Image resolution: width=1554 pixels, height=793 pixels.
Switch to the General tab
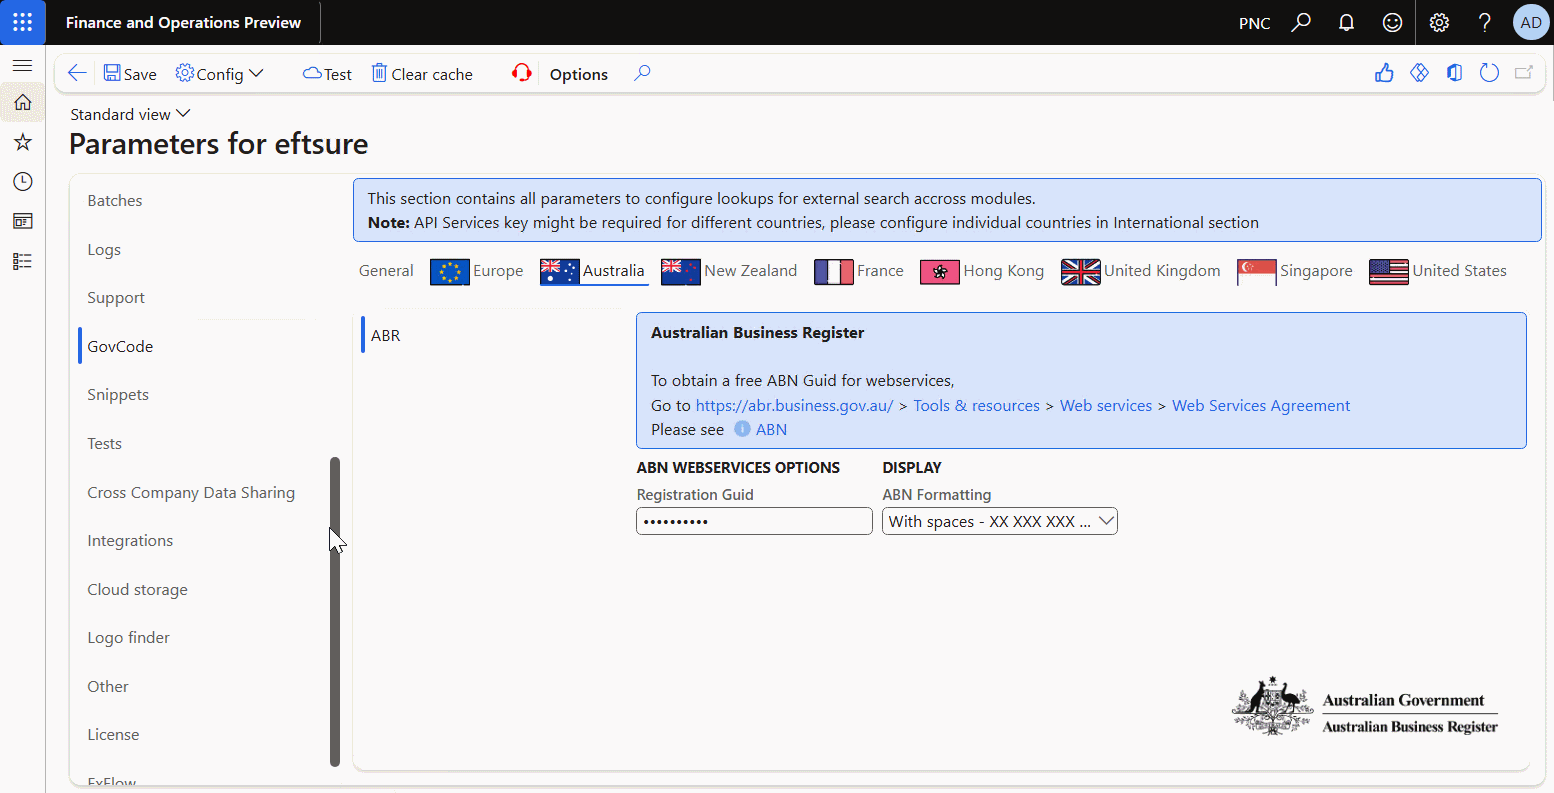tap(386, 271)
